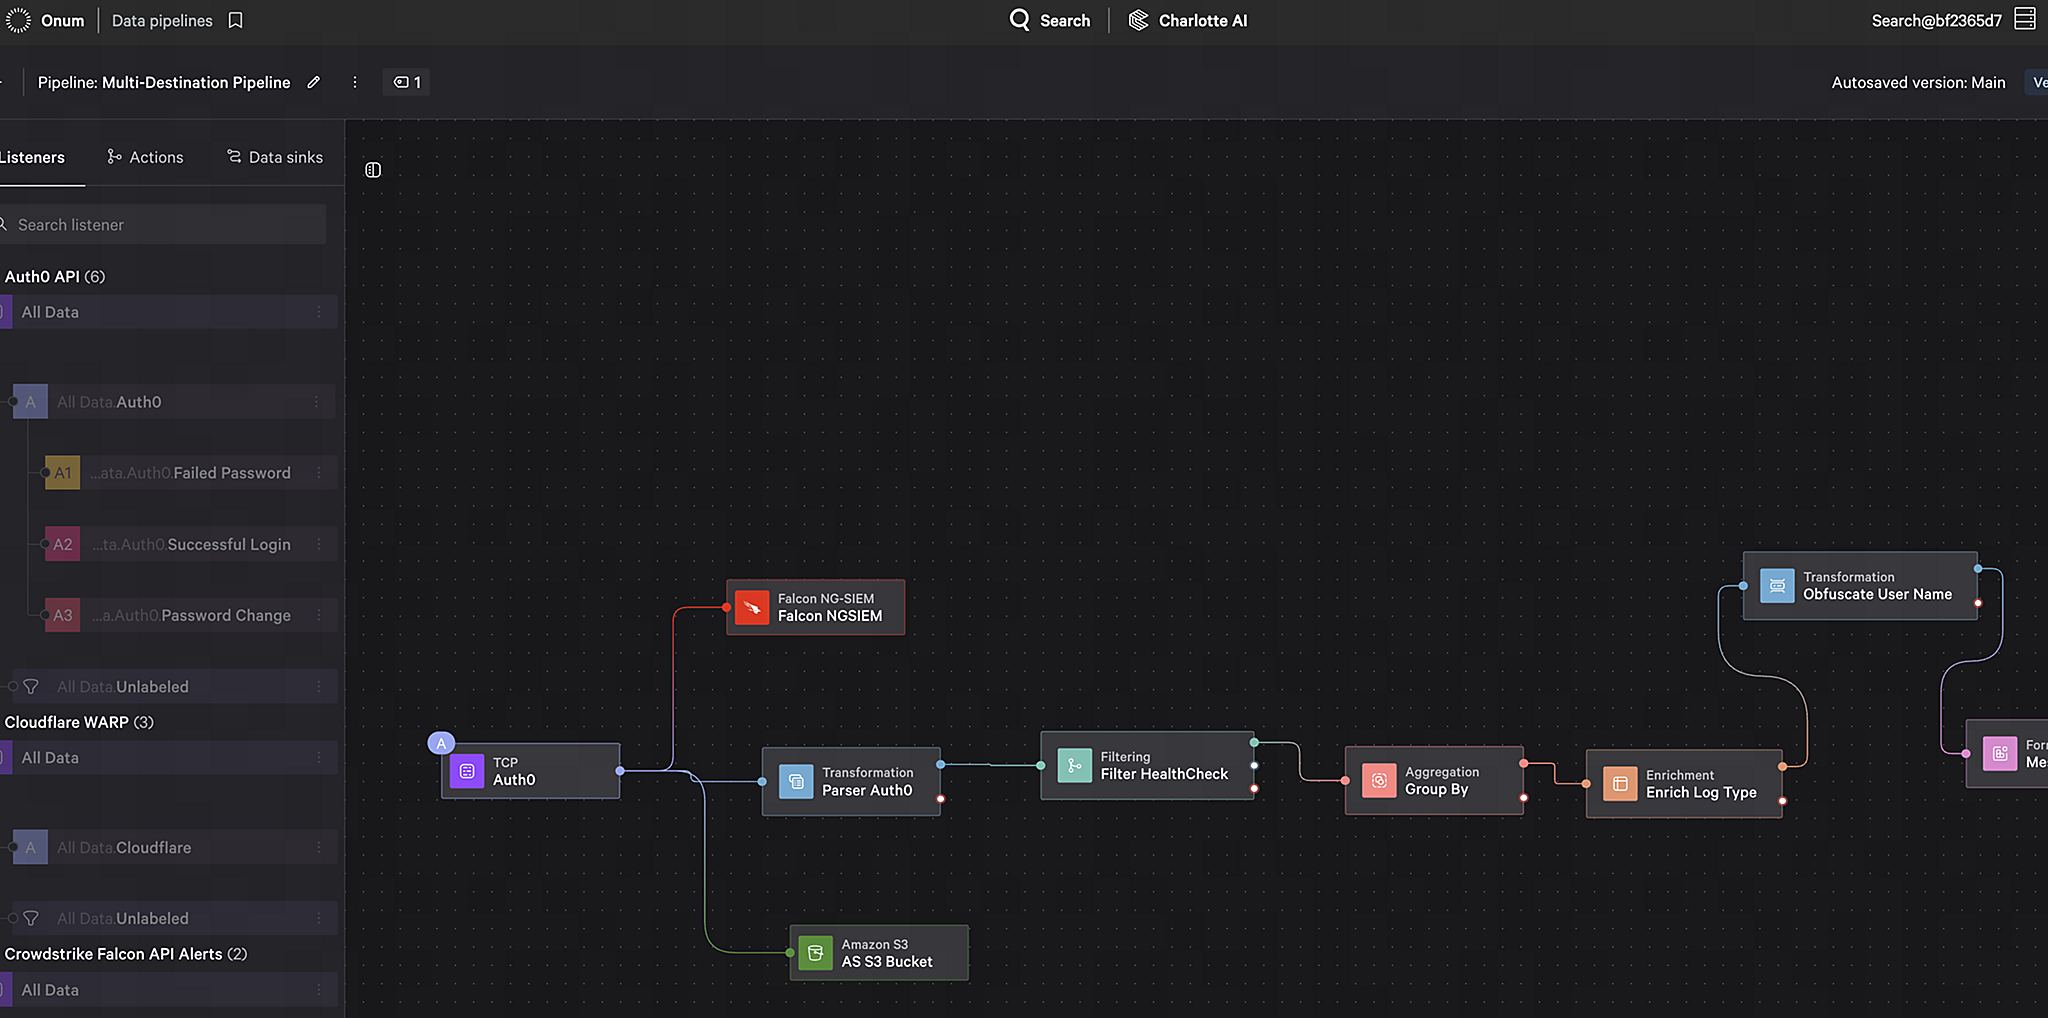Viewport: 2048px width, 1018px height.
Task: Bookmark the Data pipelines page
Action: tap(236, 20)
